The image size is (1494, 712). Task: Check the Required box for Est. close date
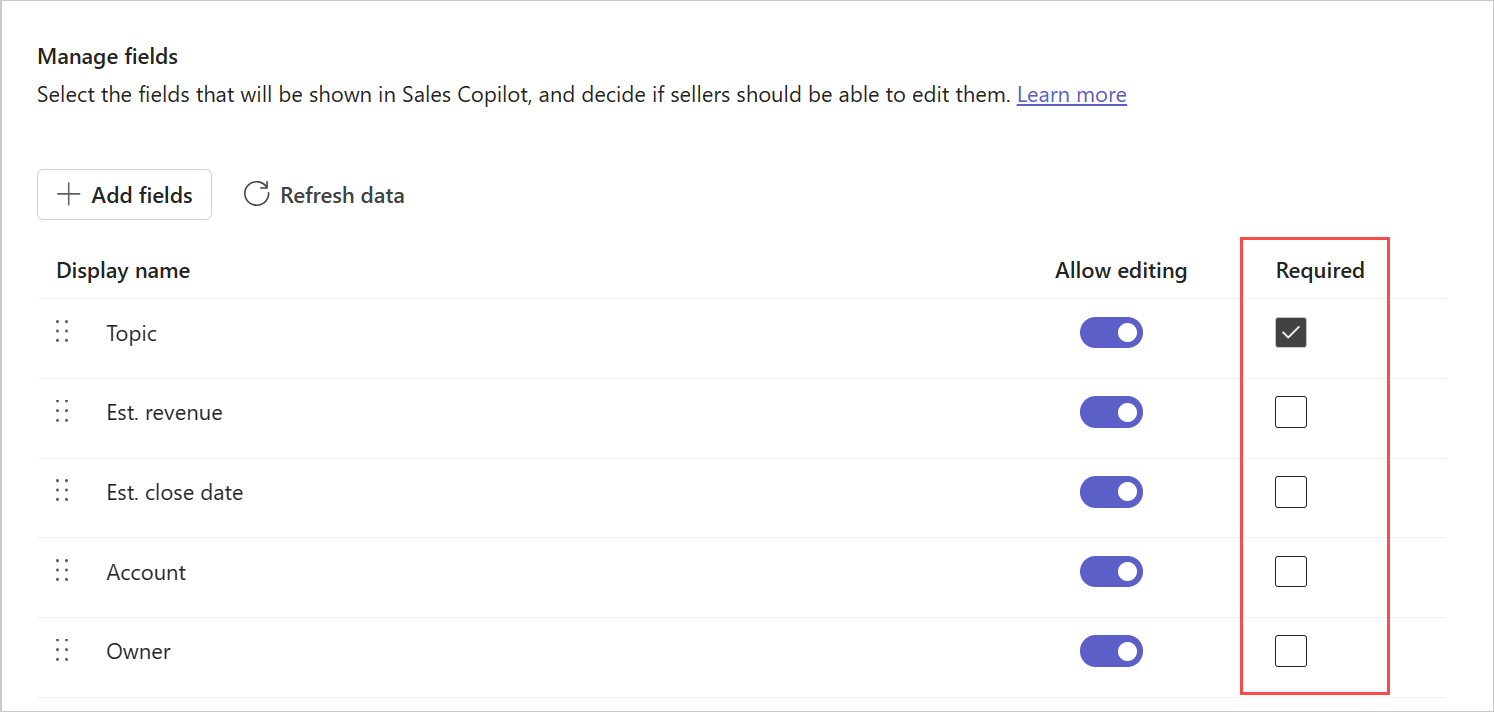(1290, 491)
